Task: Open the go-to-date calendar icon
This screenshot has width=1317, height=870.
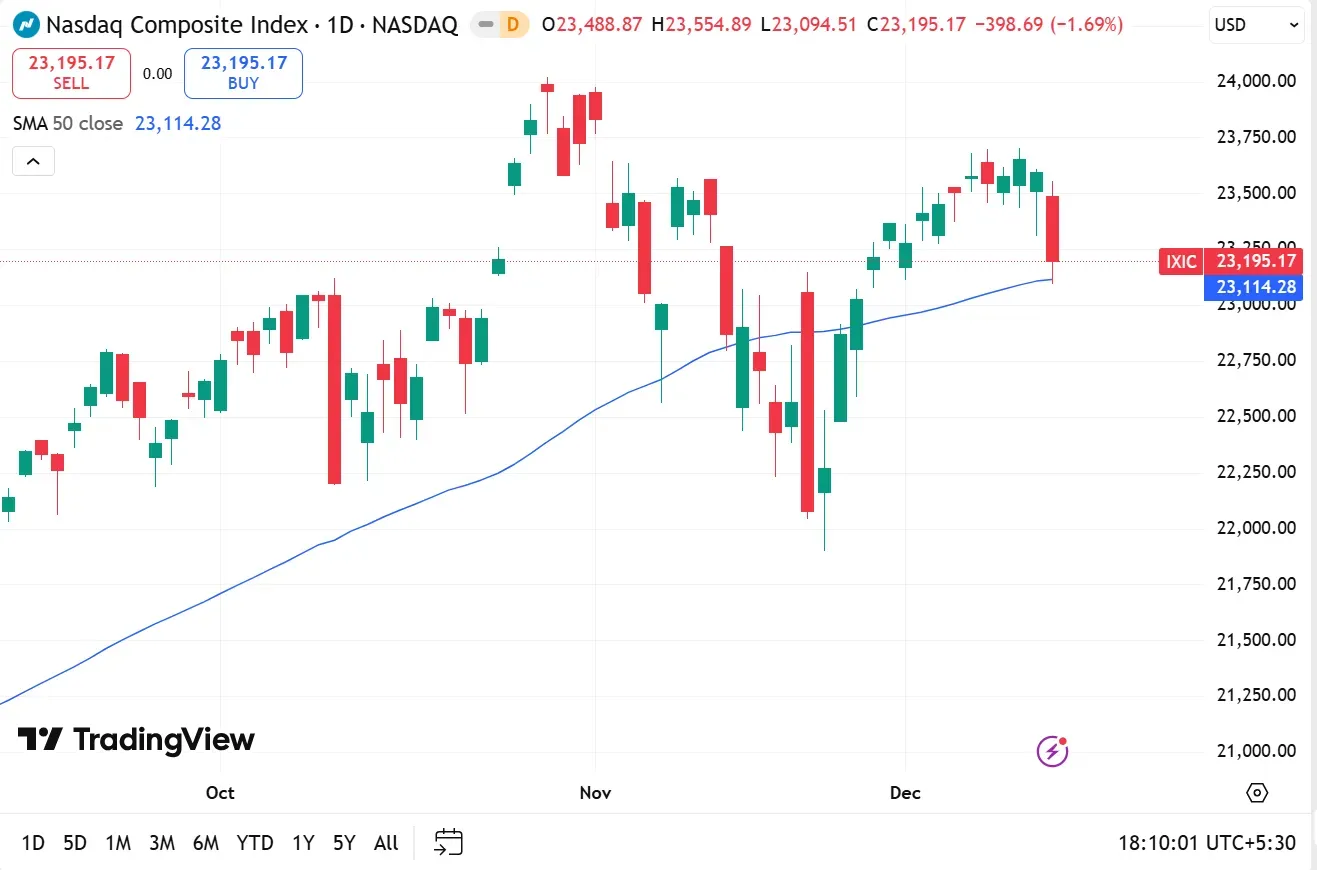Action: (449, 842)
